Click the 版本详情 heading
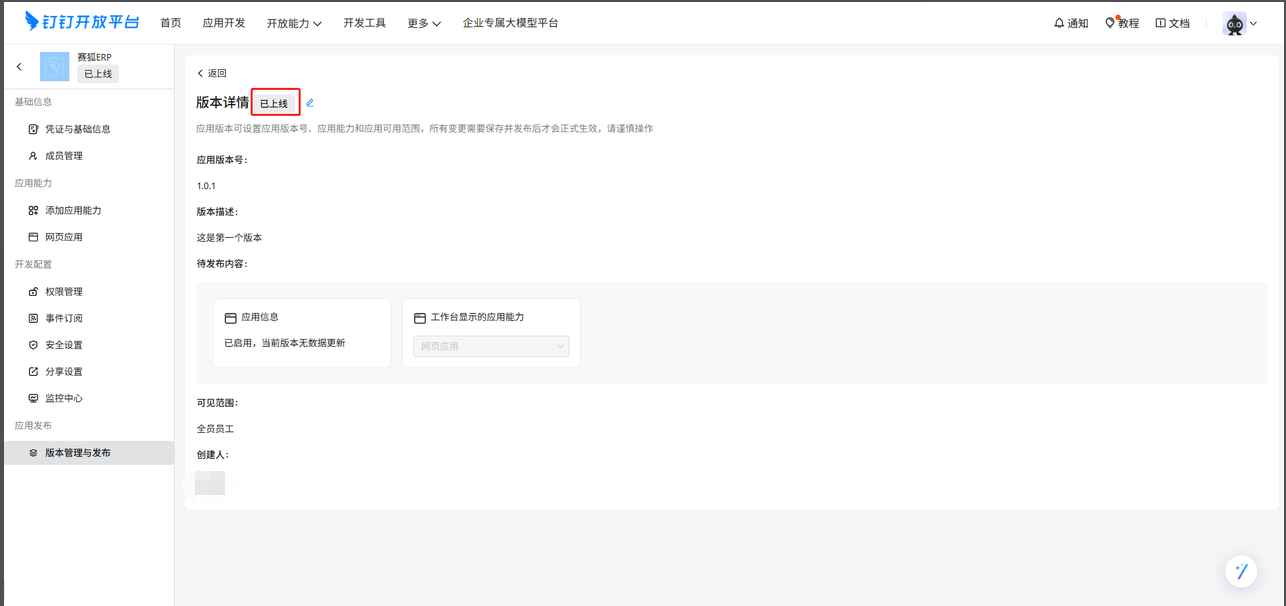Viewport: 1286px width, 606px height. point(222,103)
